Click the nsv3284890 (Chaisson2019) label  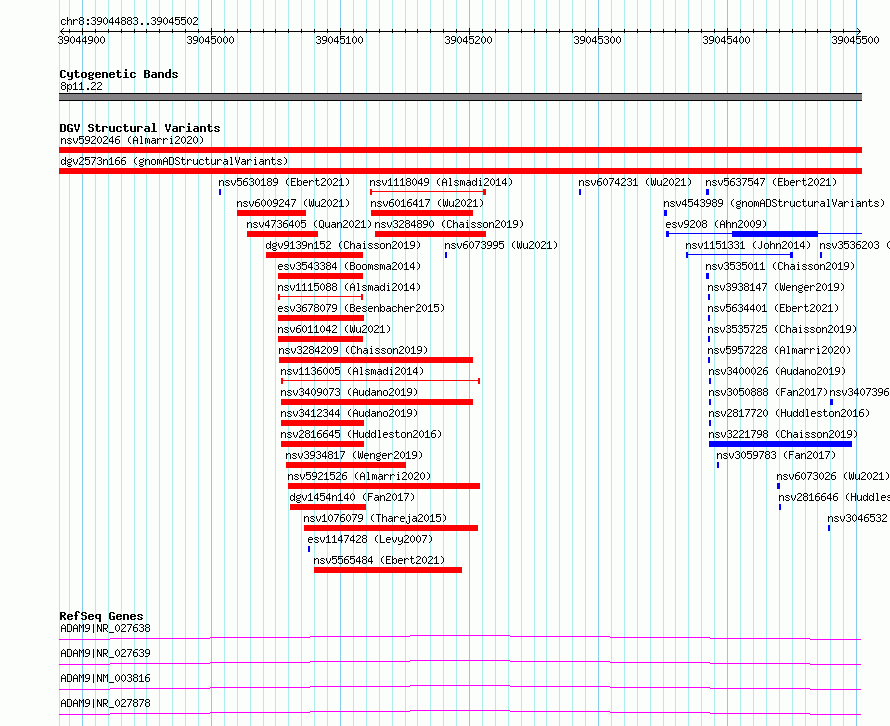[449, 224]
